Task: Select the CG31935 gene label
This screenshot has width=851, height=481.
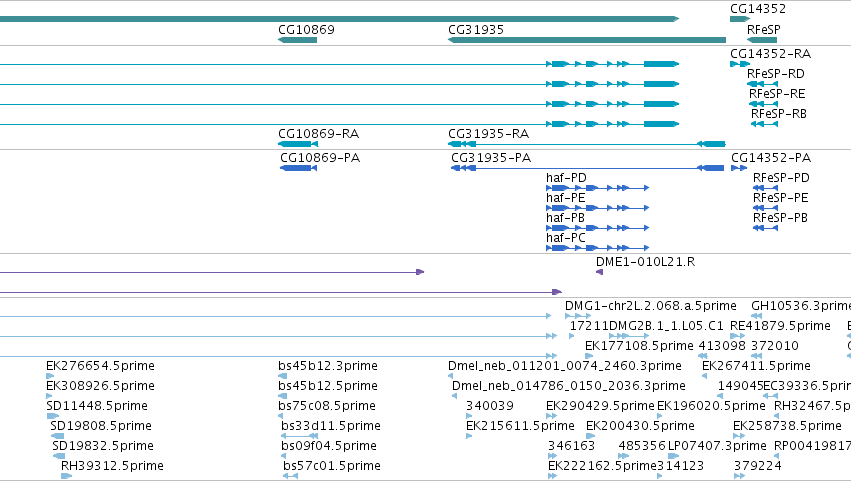Action: pos(476,30)
